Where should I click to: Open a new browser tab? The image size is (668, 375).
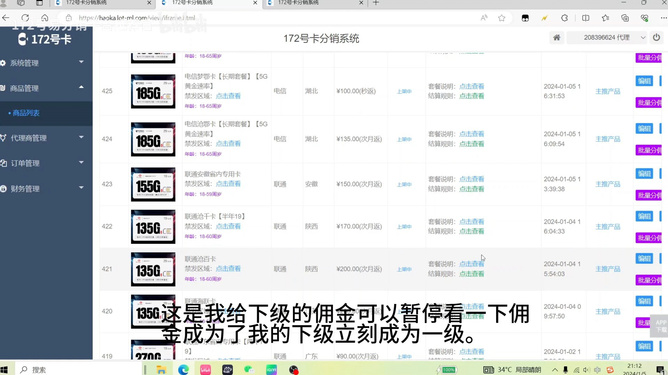[376, 3]
